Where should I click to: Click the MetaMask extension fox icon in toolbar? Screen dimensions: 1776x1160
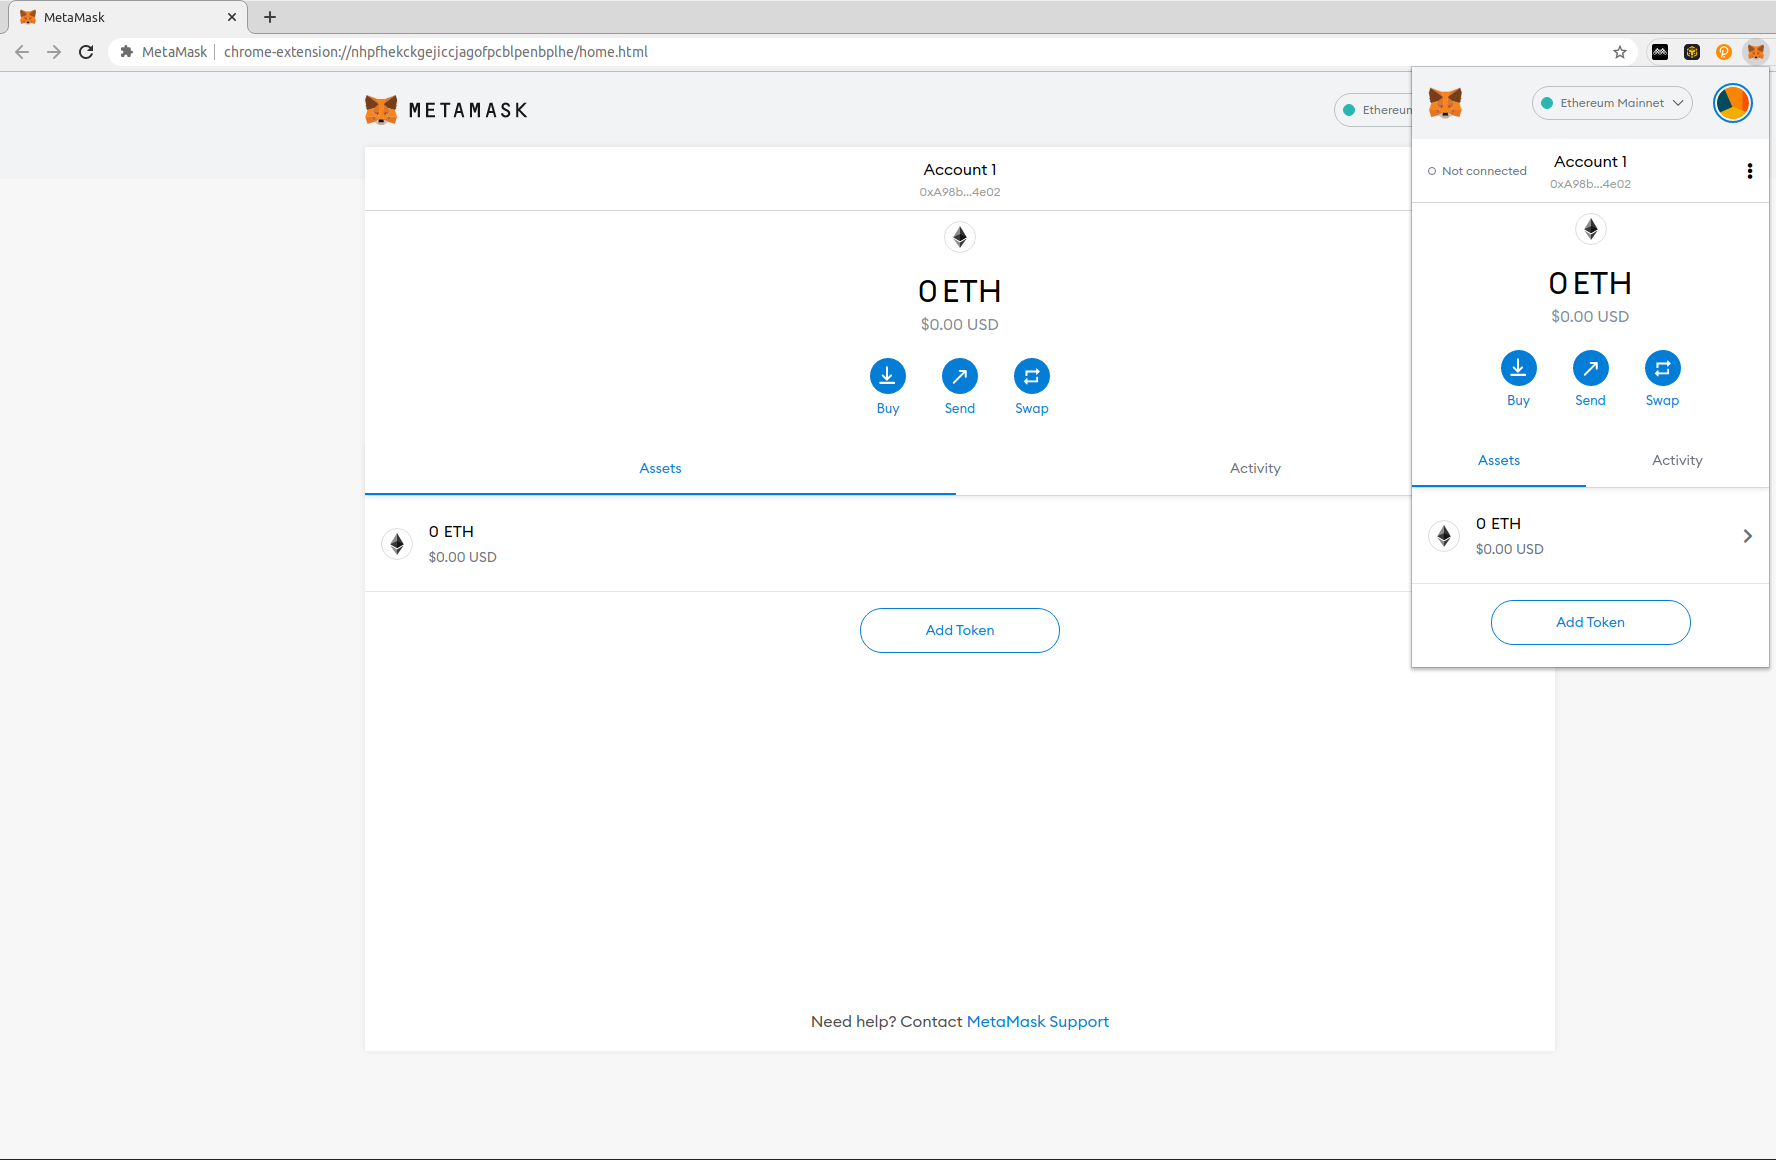click(1755, 52)
